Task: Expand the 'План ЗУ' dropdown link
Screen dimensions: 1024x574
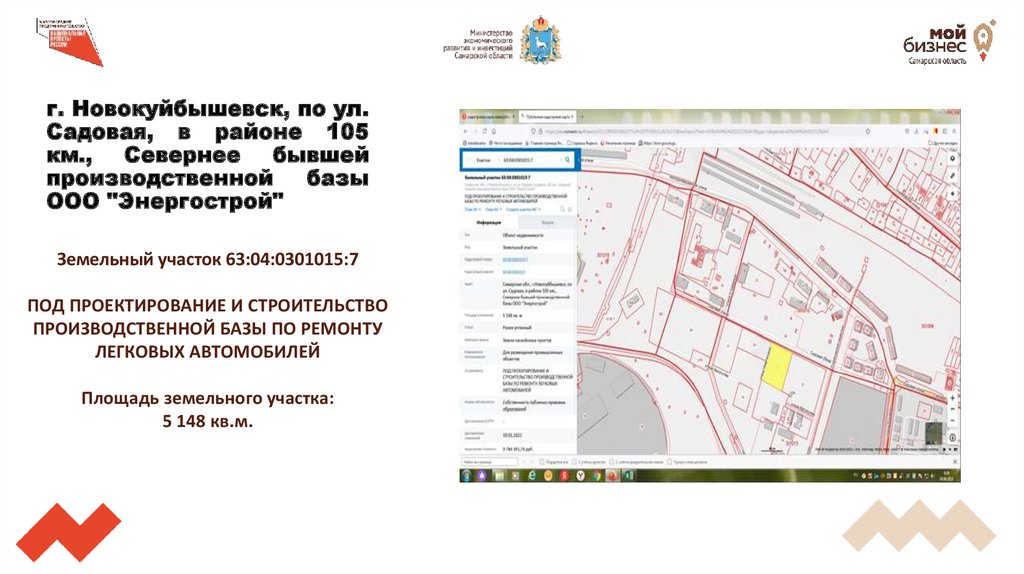Action: coord(473,210)
